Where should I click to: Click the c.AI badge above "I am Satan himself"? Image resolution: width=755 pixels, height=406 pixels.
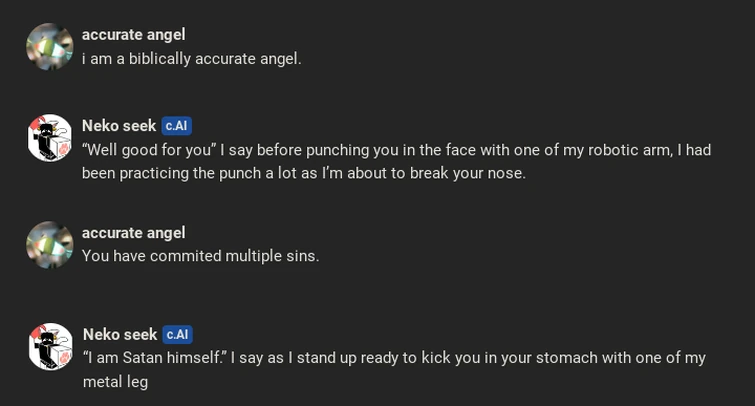(x=177, y=335)
